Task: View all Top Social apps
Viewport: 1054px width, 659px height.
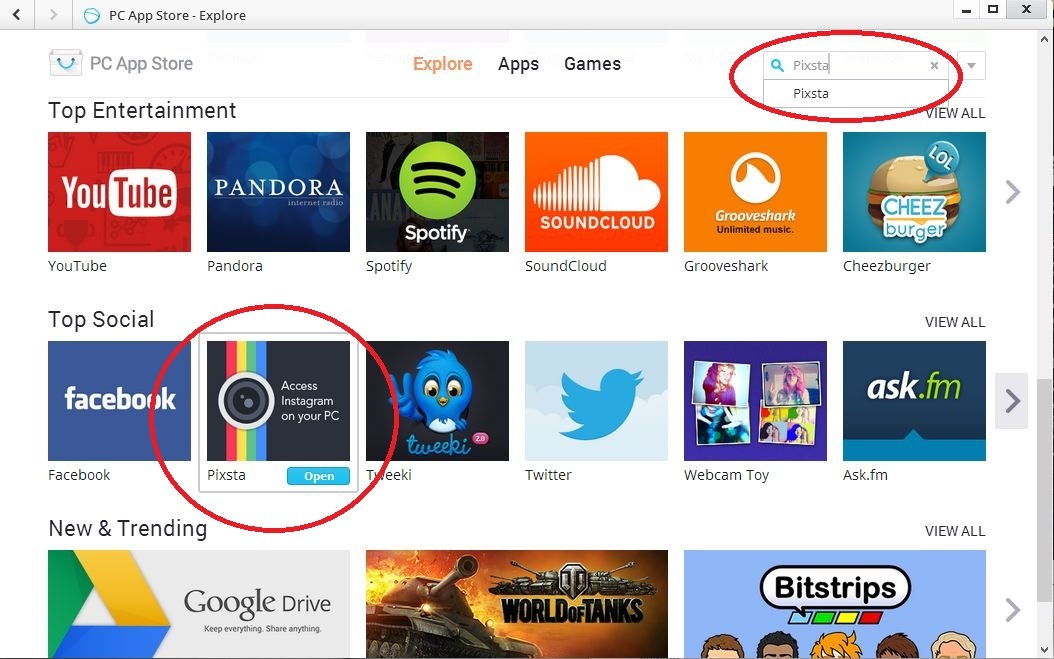Action: pos(955,322)
